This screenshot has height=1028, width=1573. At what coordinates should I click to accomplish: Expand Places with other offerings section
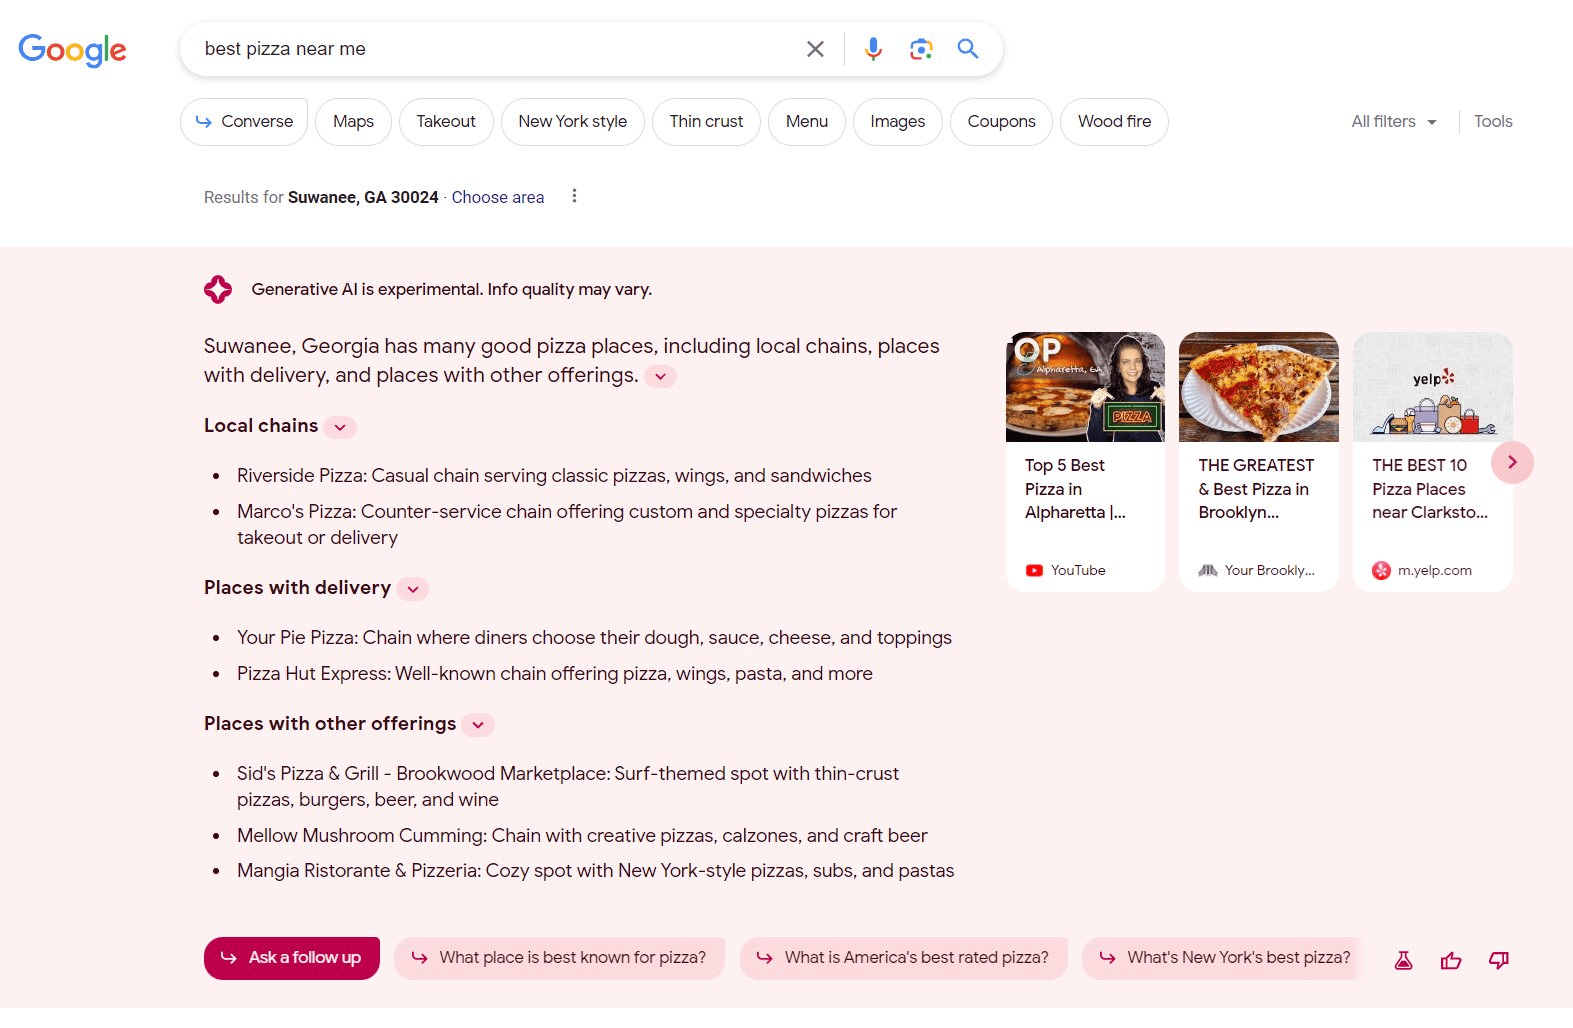pos(478,725)
